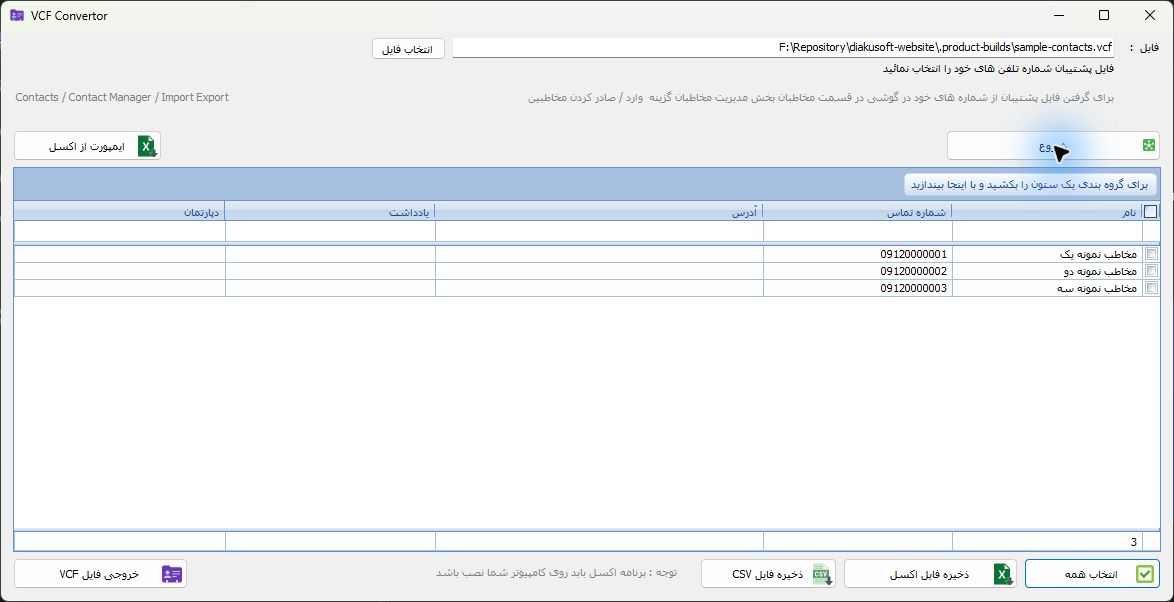The image size is (1174, 602).
Task: Click the ذخیره فایل CSV button
Action: (x=768, y=574)
